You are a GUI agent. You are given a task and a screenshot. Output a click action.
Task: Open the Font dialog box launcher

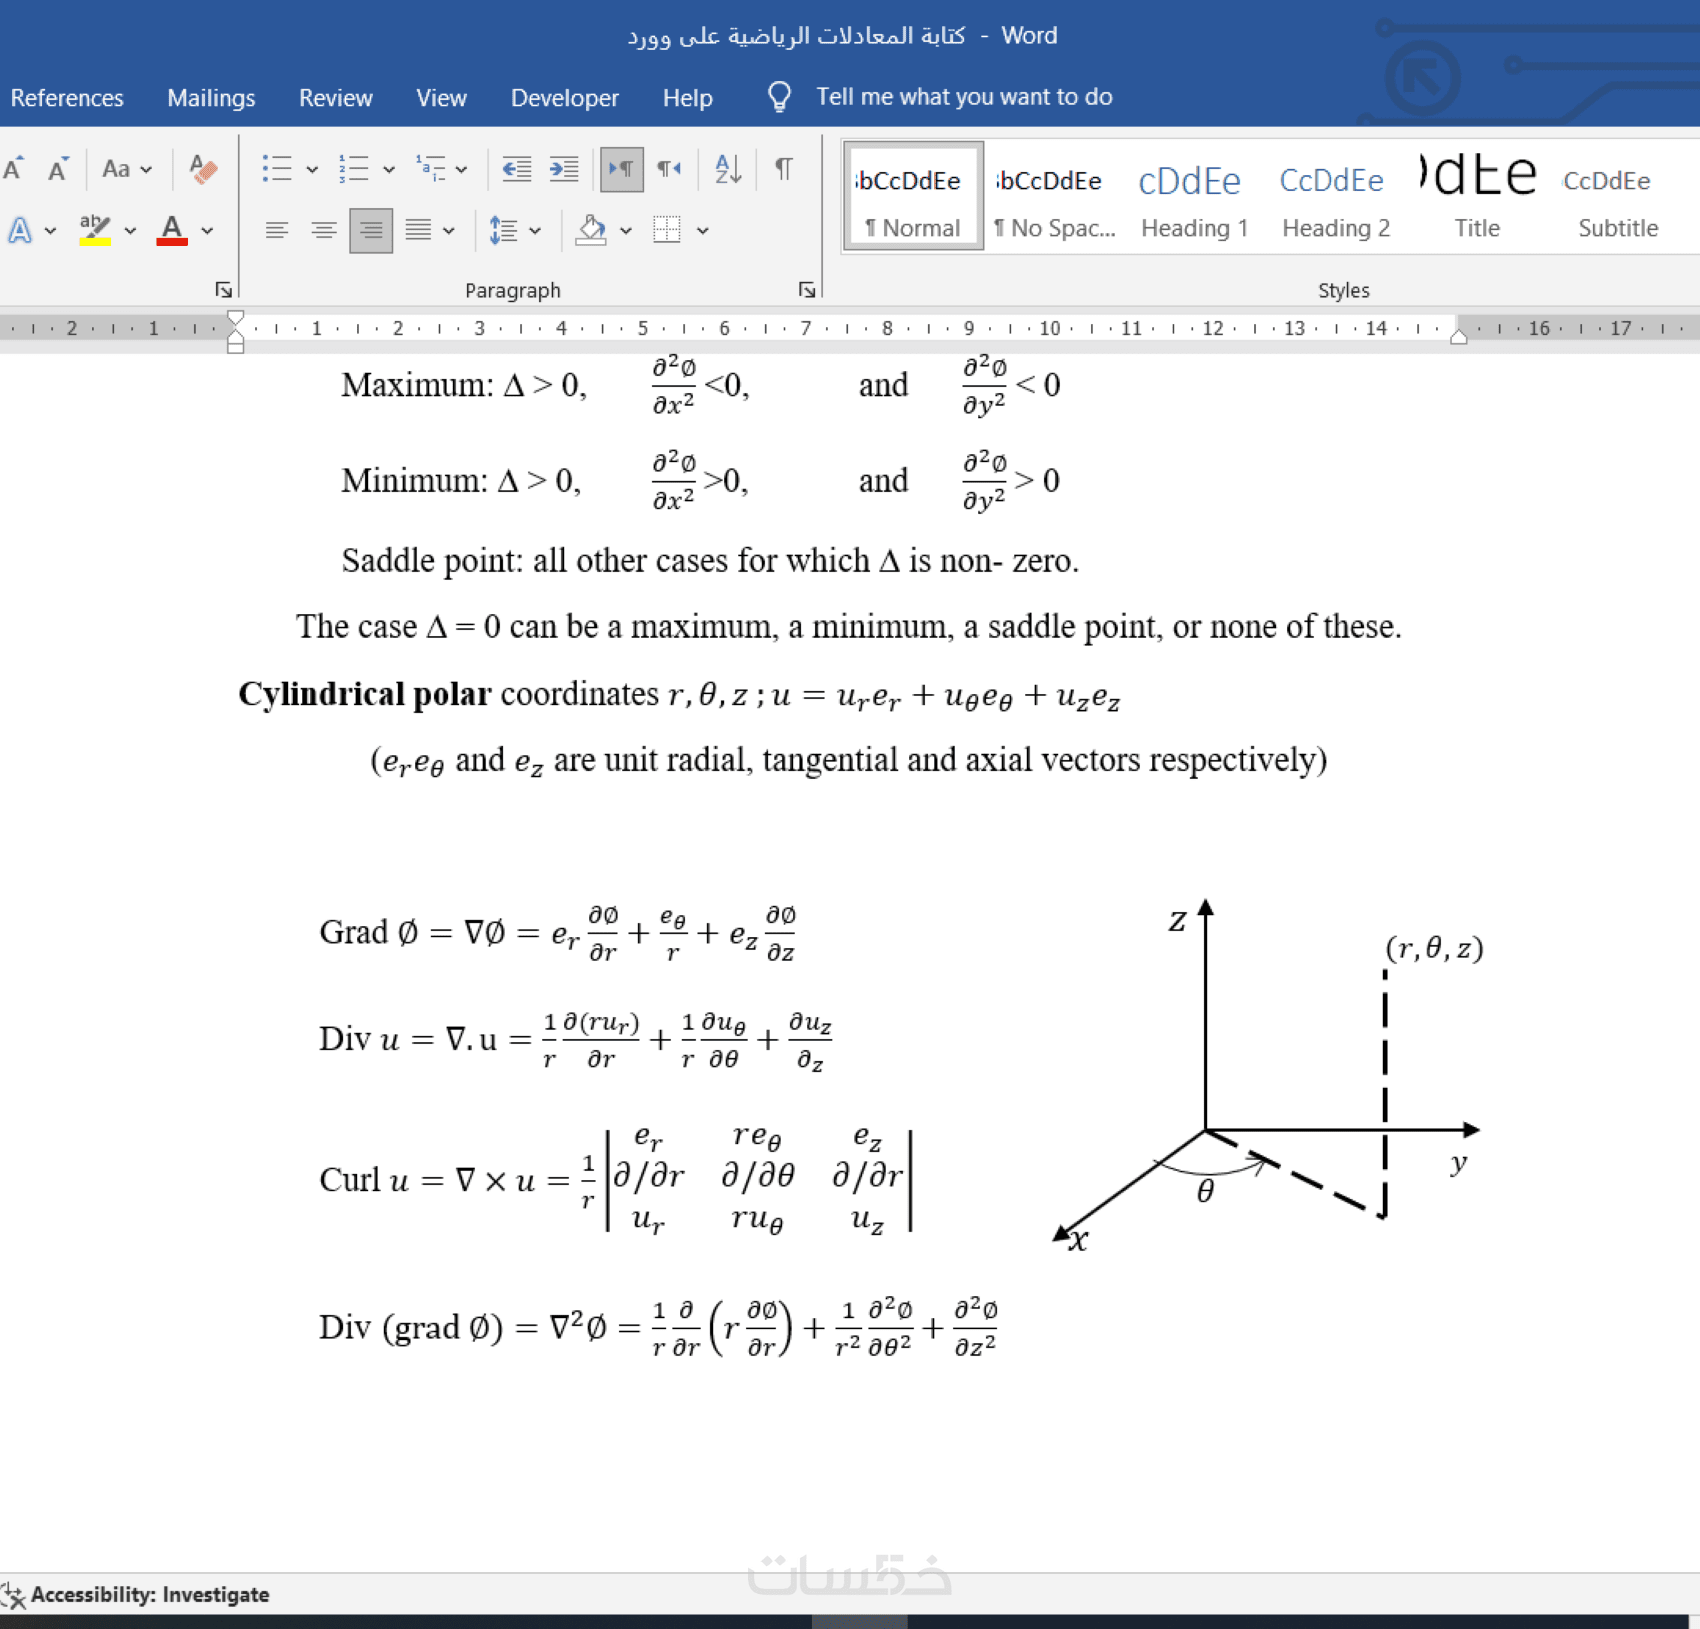(x=224, y=290)
